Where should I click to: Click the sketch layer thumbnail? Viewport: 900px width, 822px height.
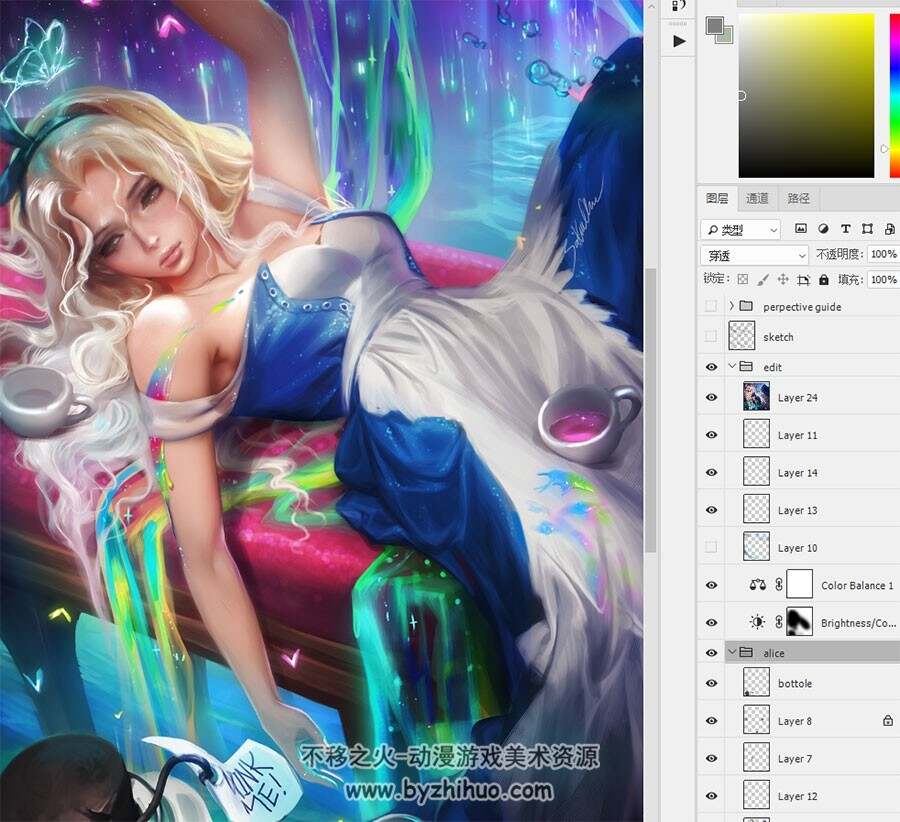[x=741, y=336]
